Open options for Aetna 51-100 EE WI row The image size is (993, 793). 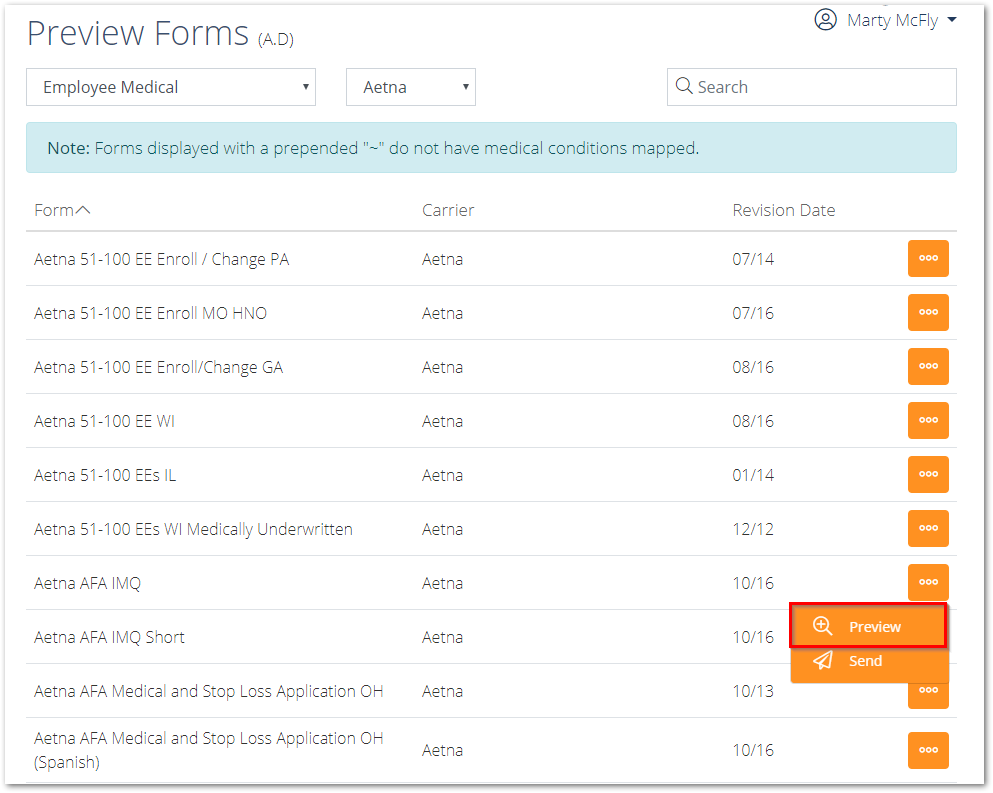(x=928, y=420)
